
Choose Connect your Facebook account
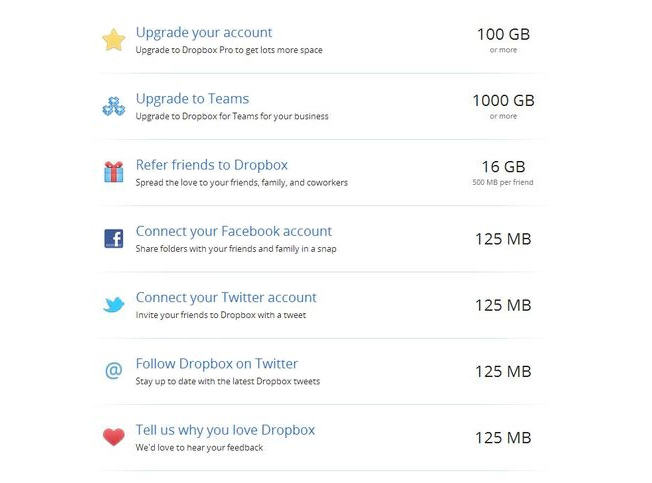click(x=234, y=232)
